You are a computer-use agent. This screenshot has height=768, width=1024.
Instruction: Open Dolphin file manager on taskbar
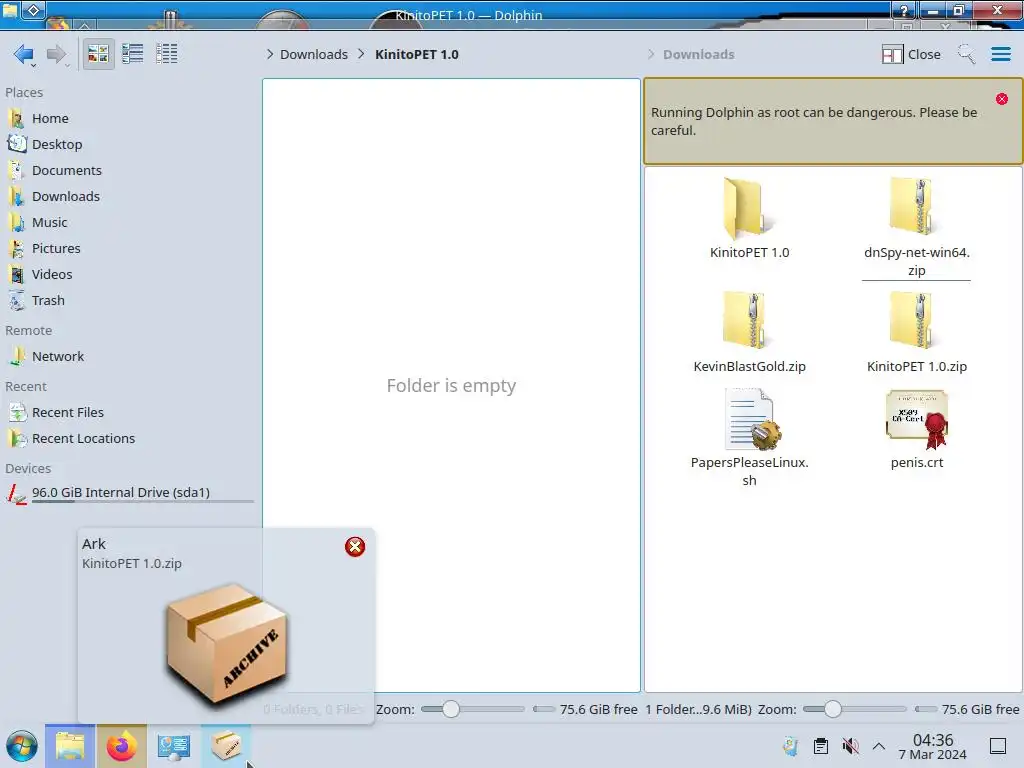click(70, 746)
